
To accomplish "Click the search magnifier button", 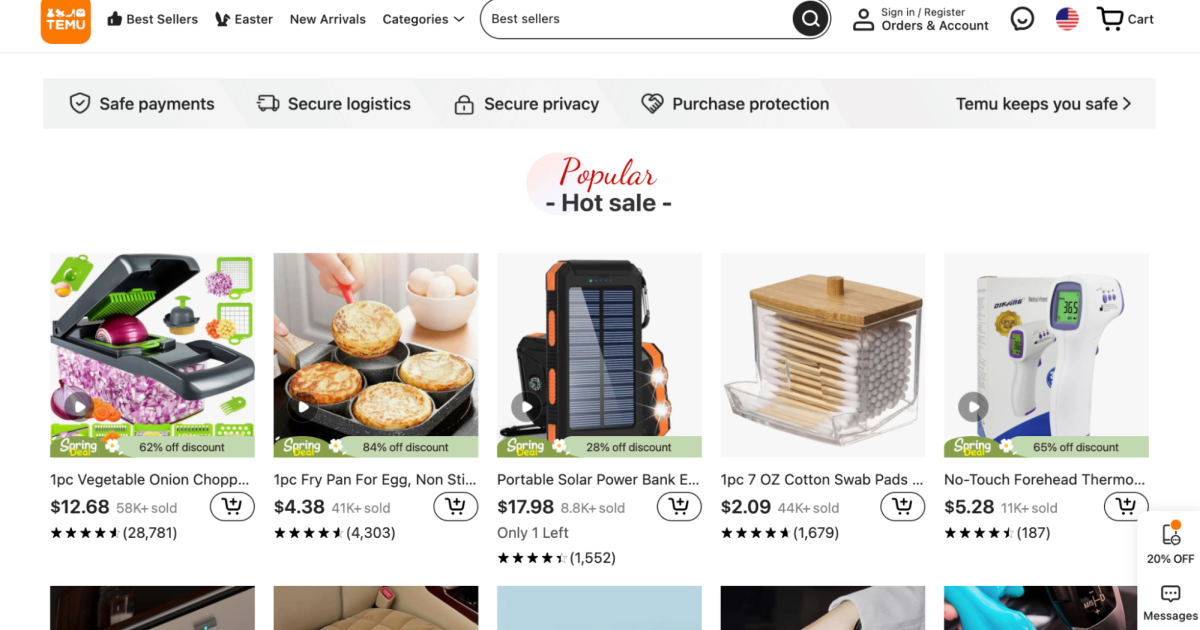I will pyautogui.click(x=810, y=19).
